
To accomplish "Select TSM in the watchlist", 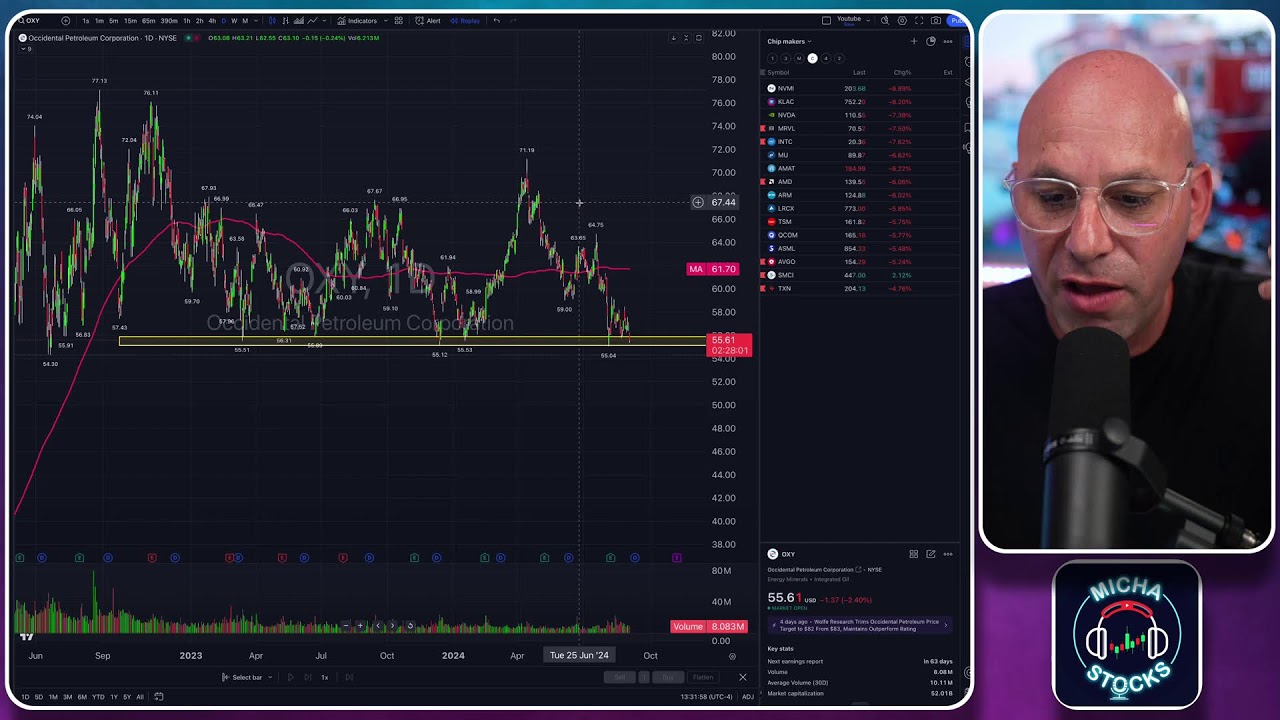I will [860, 222].
